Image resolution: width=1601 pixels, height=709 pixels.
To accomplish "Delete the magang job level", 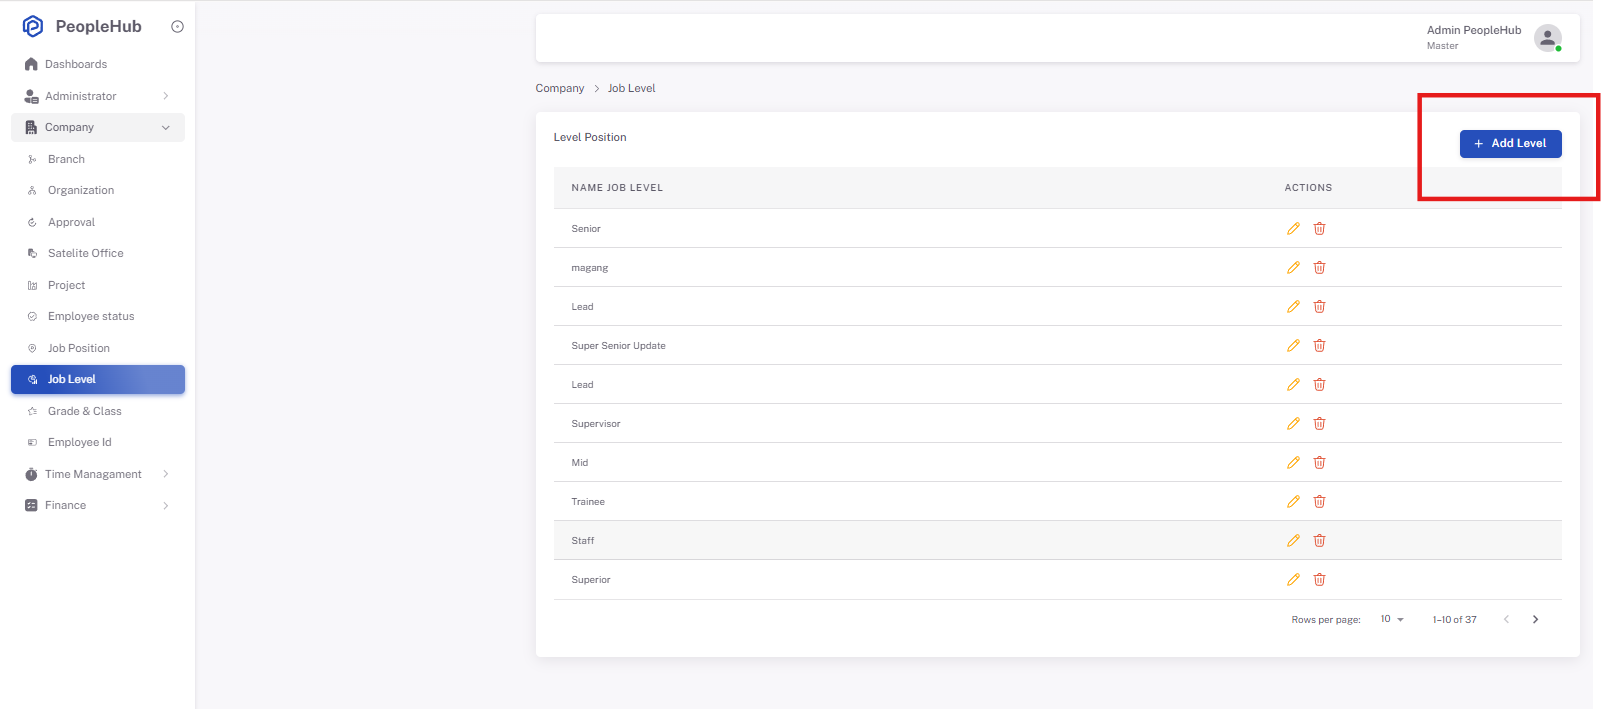I will click(1319, 268).
